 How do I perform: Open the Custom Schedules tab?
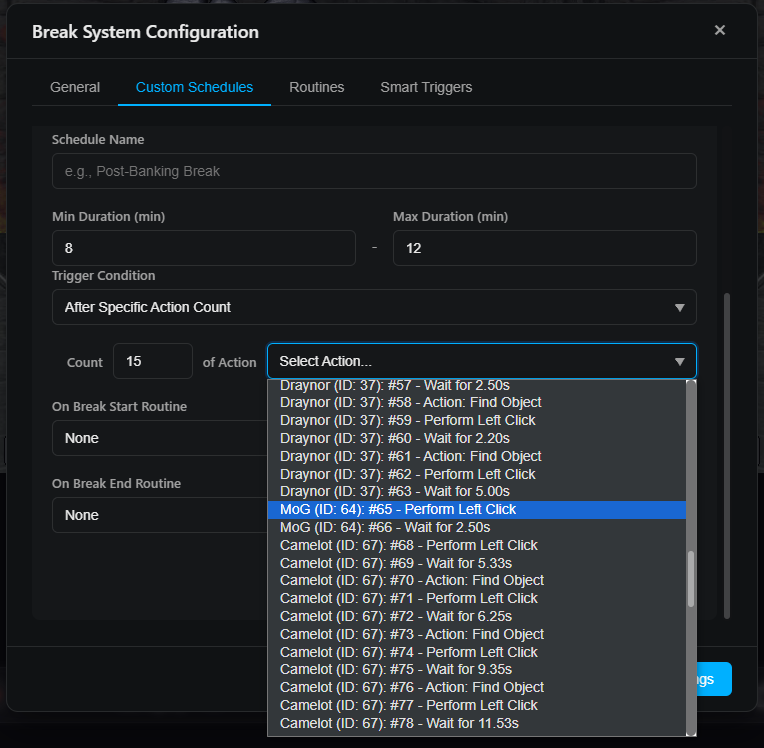point(194,87)
